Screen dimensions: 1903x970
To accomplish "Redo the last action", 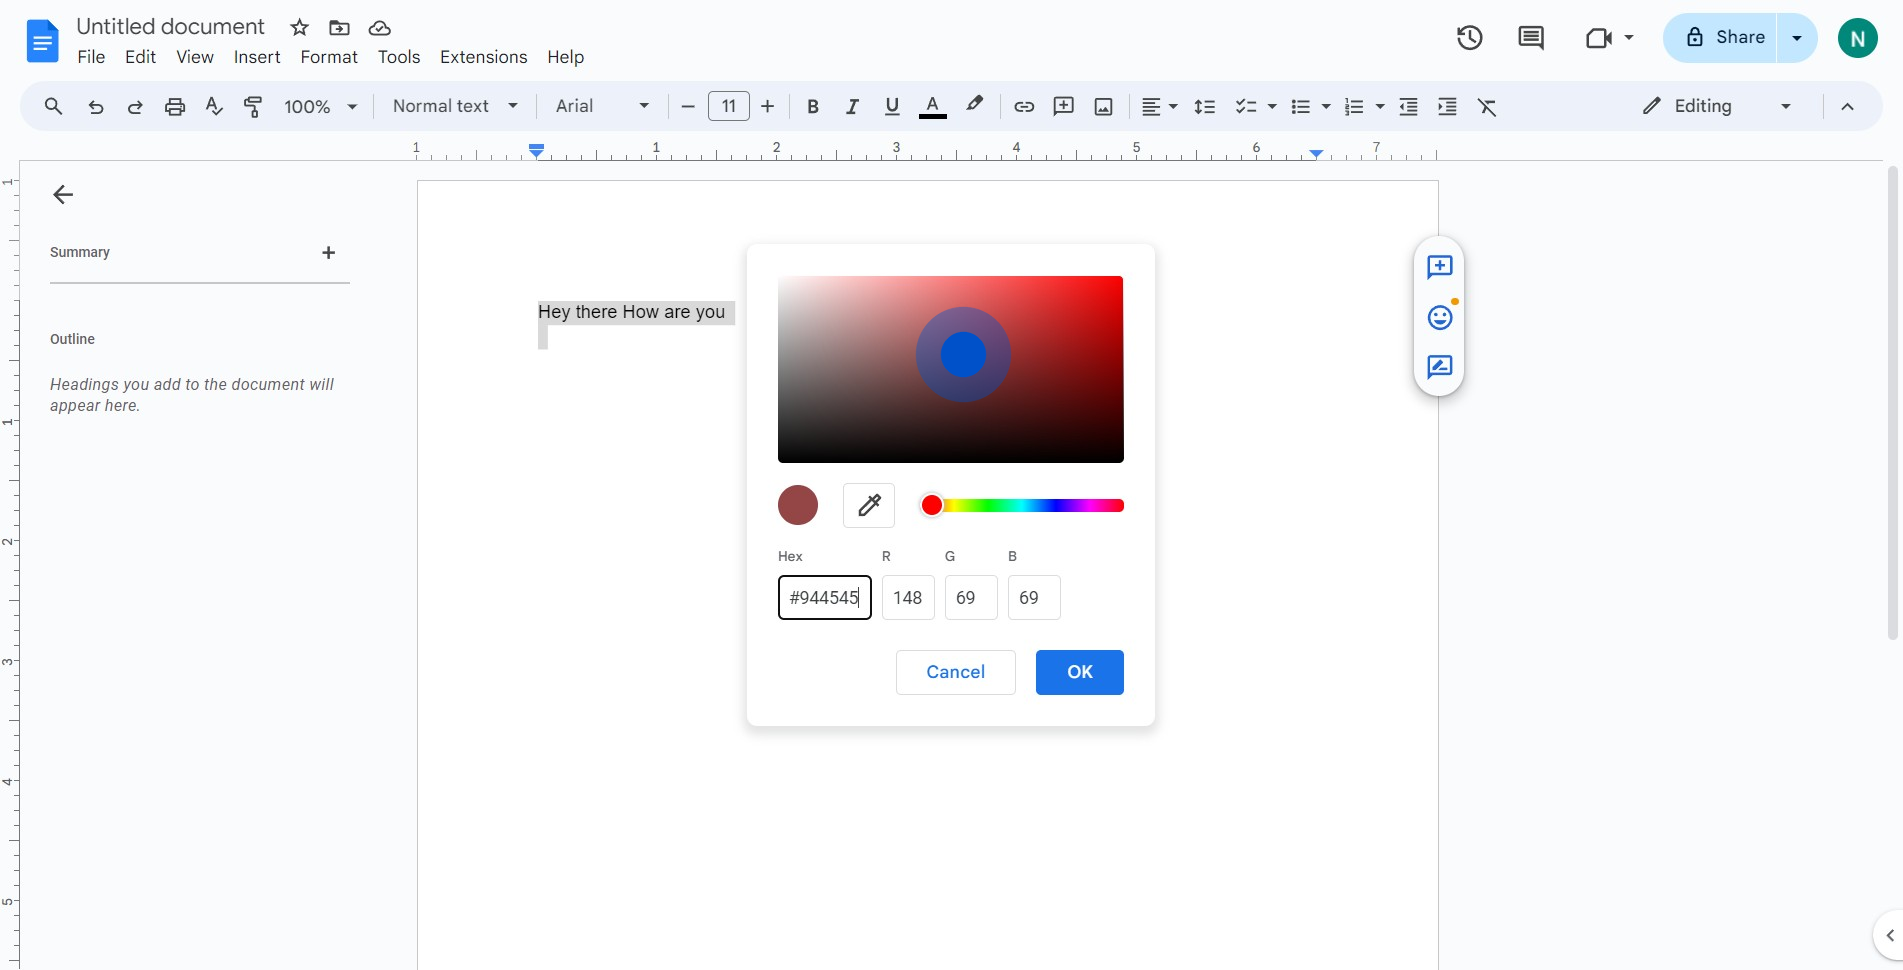I will point(135,107).
